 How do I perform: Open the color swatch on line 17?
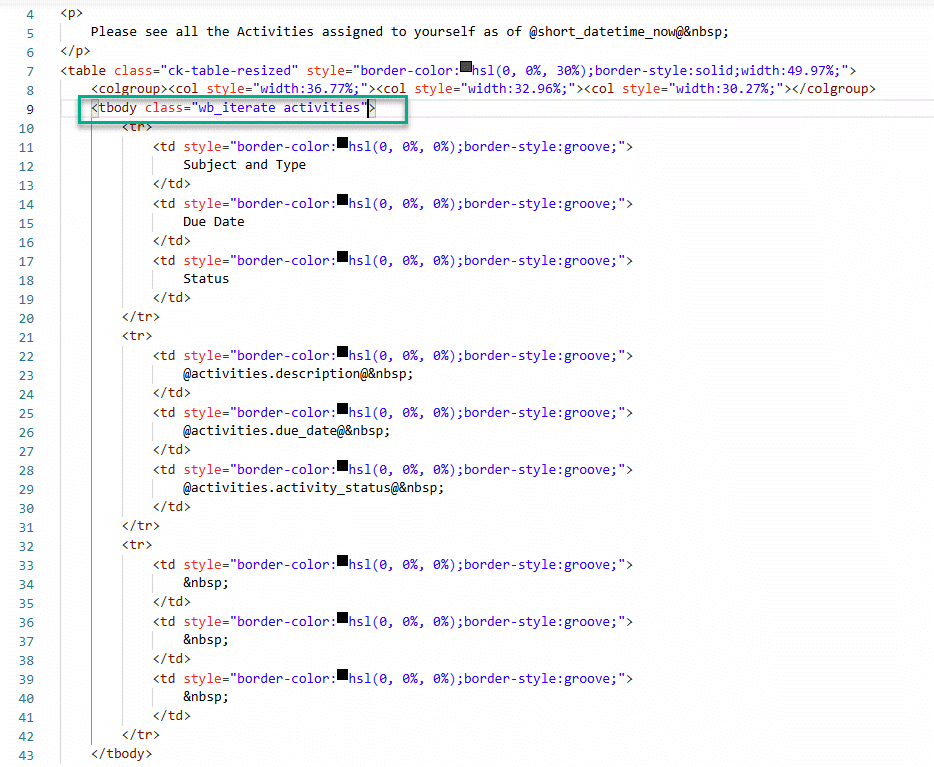[343, 257]
